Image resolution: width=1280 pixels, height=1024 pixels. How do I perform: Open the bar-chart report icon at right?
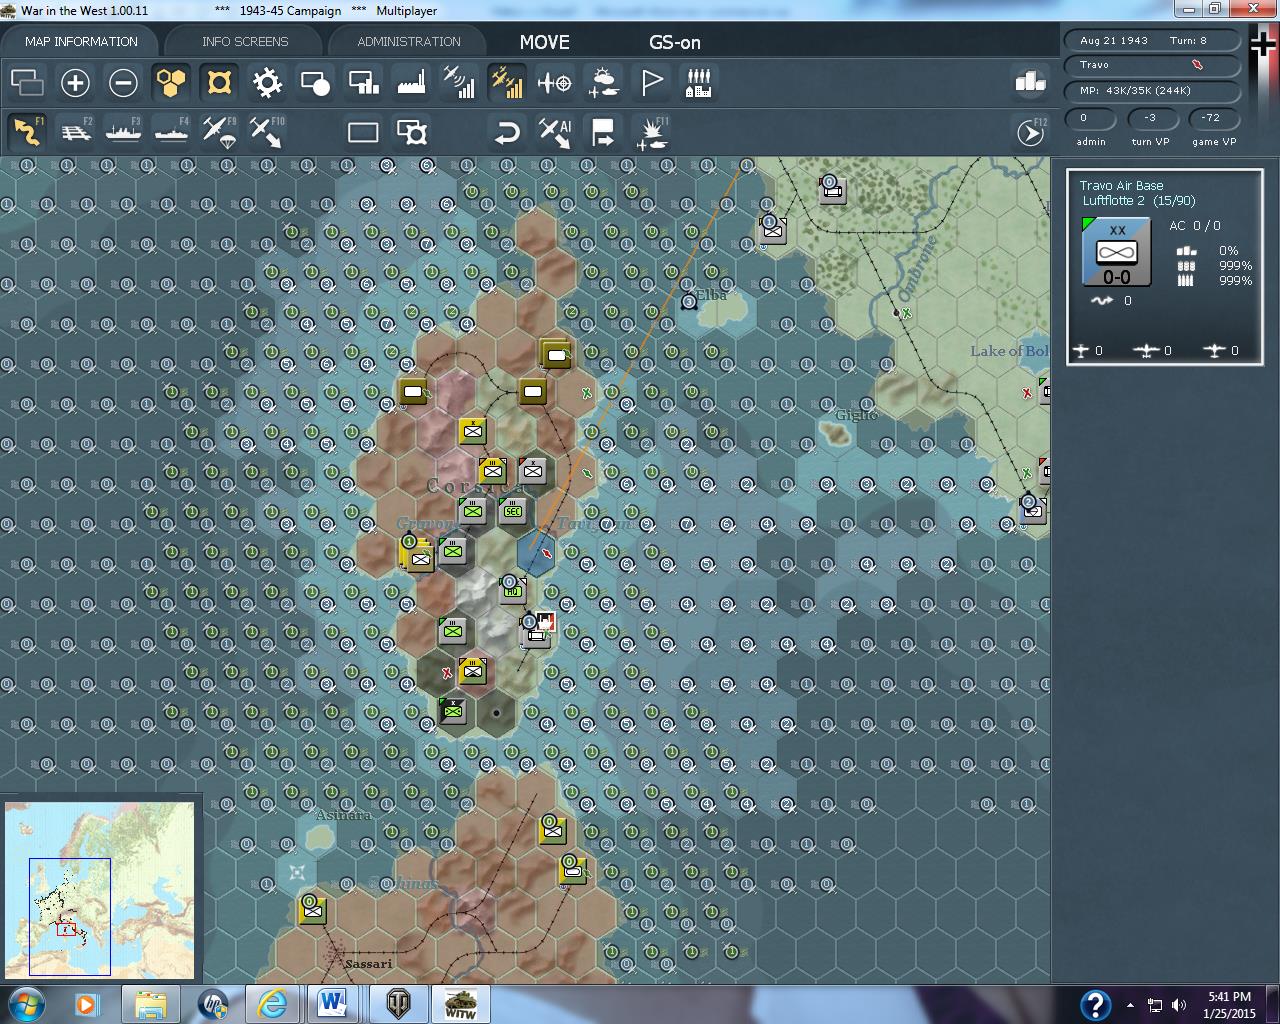1030,83
